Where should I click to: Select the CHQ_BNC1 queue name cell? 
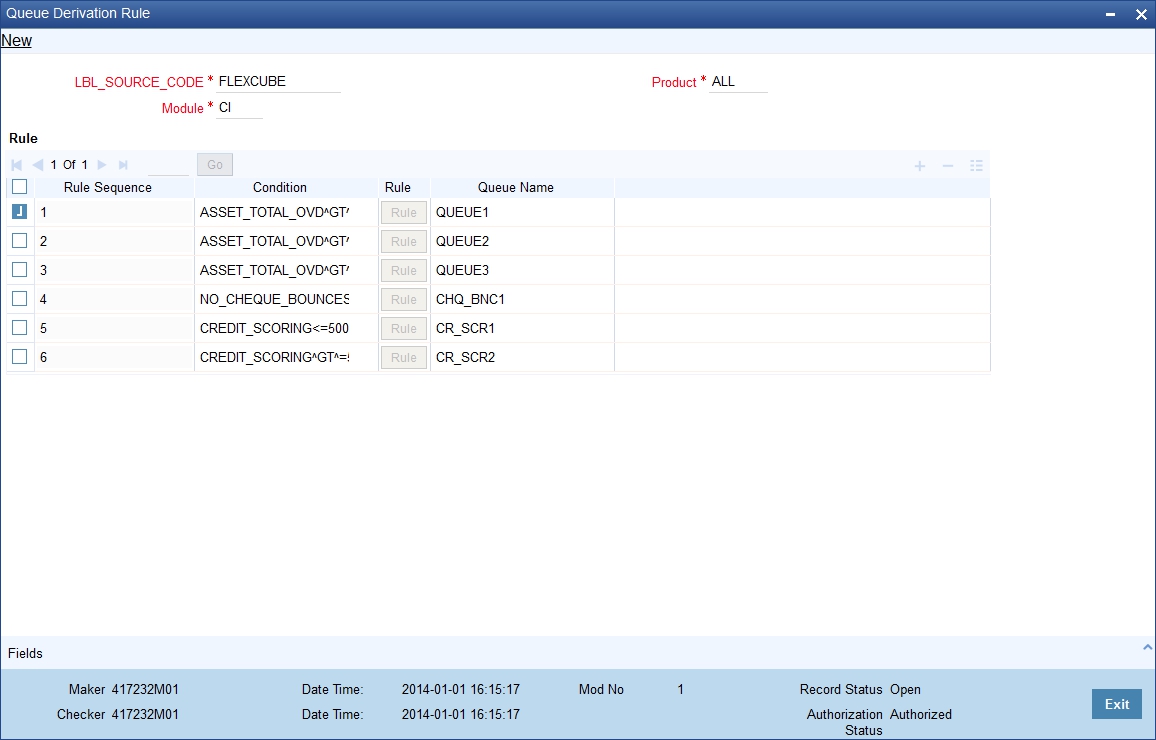coord(522,299)
